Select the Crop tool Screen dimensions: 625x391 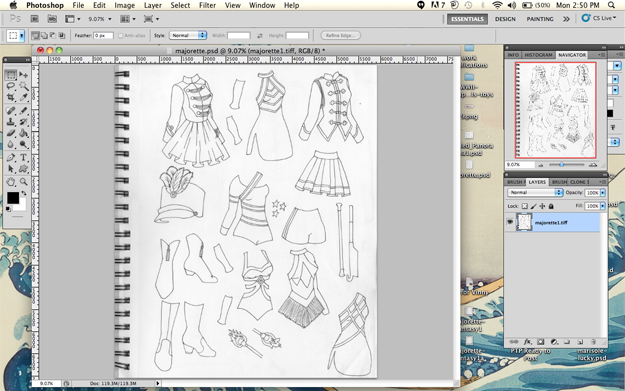click(x=11, y=97)
